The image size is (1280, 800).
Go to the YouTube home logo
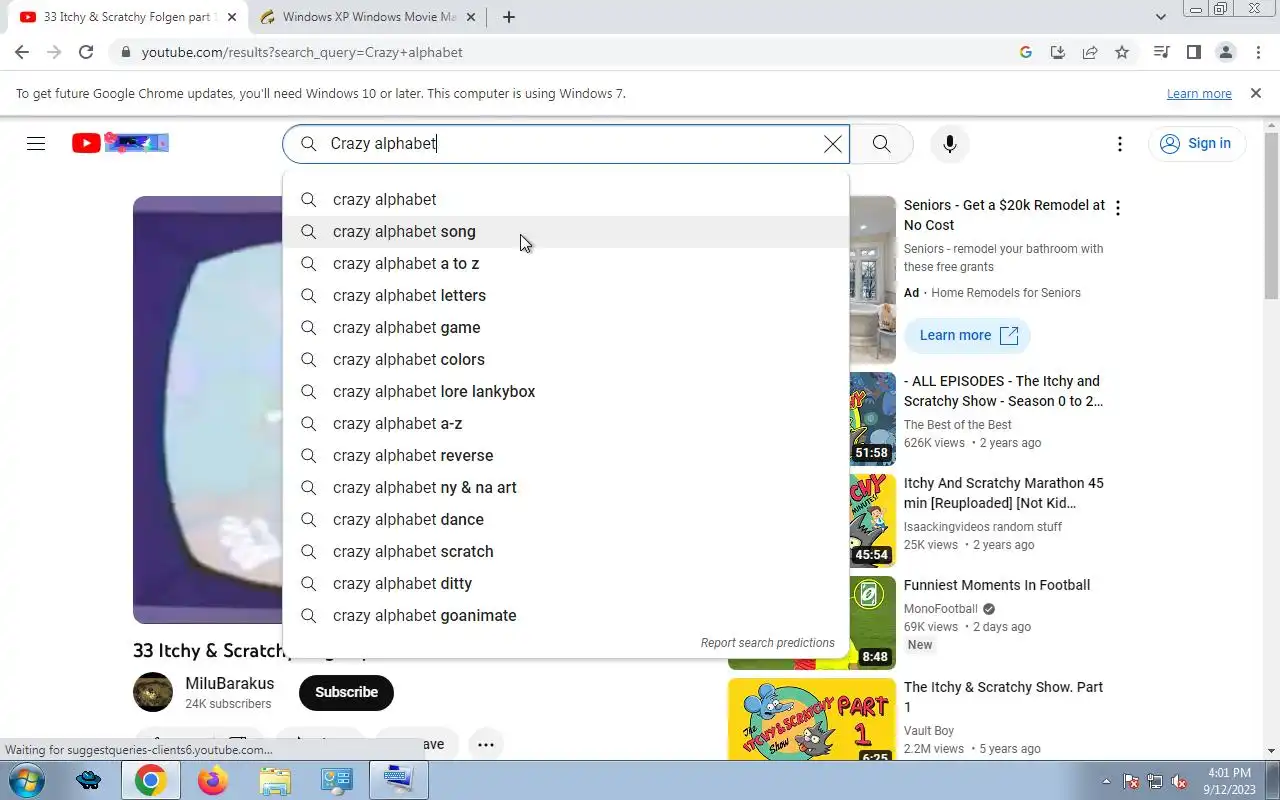(120, 143)
